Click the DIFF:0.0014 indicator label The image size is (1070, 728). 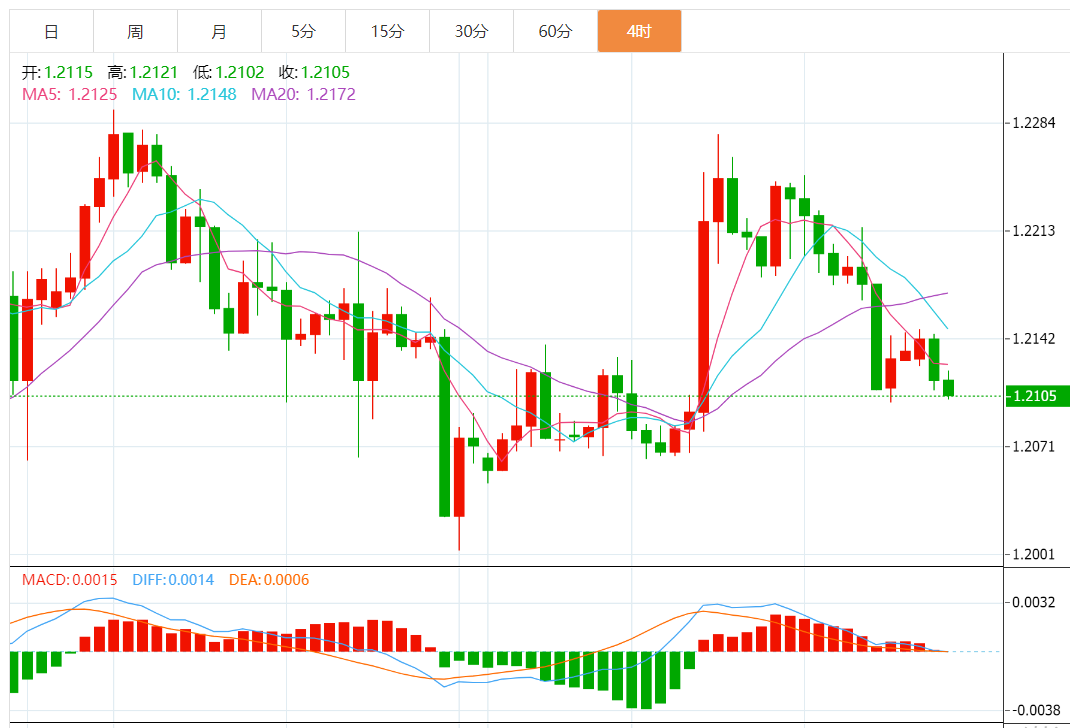(173, 580)
